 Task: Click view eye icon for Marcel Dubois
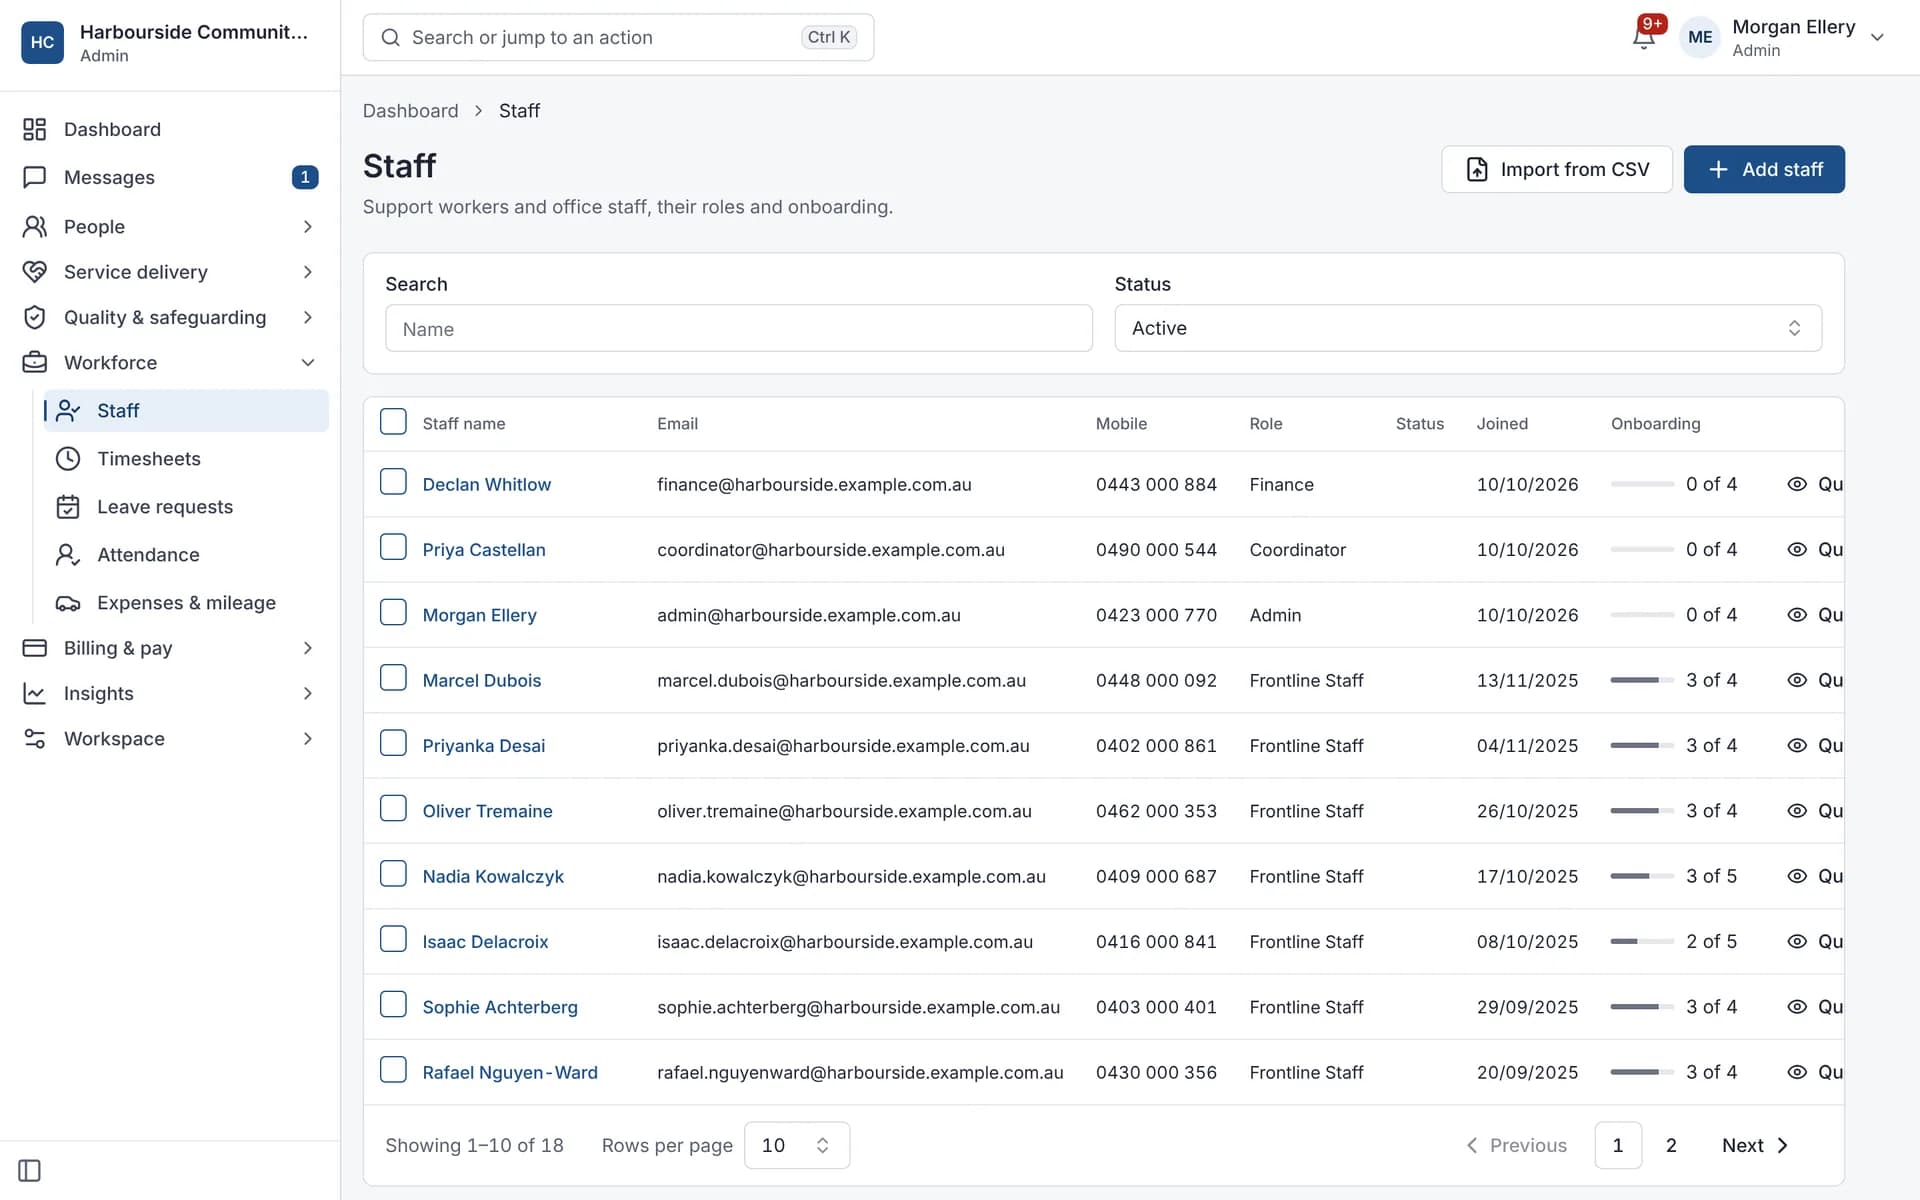(x=1797, y=680)
